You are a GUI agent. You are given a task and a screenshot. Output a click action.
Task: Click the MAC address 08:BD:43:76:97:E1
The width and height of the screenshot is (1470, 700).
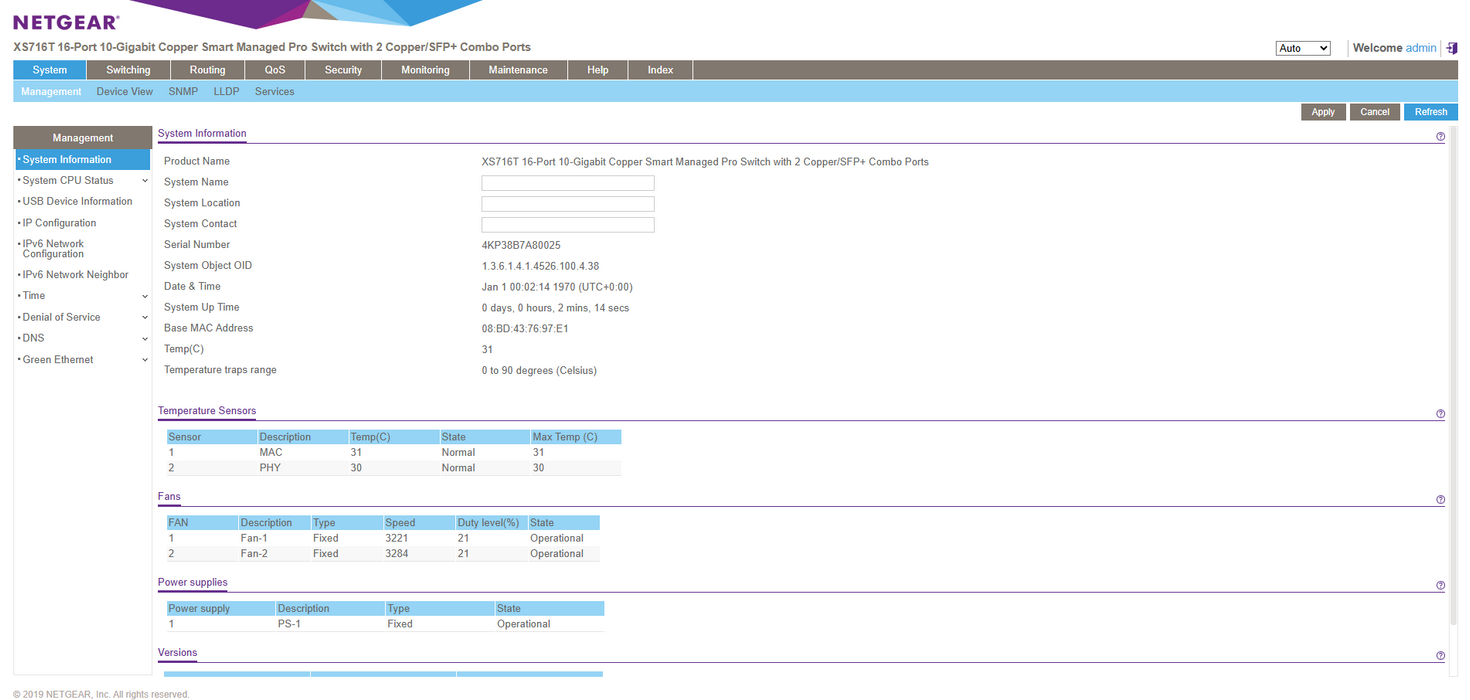[x=525, y=329]
